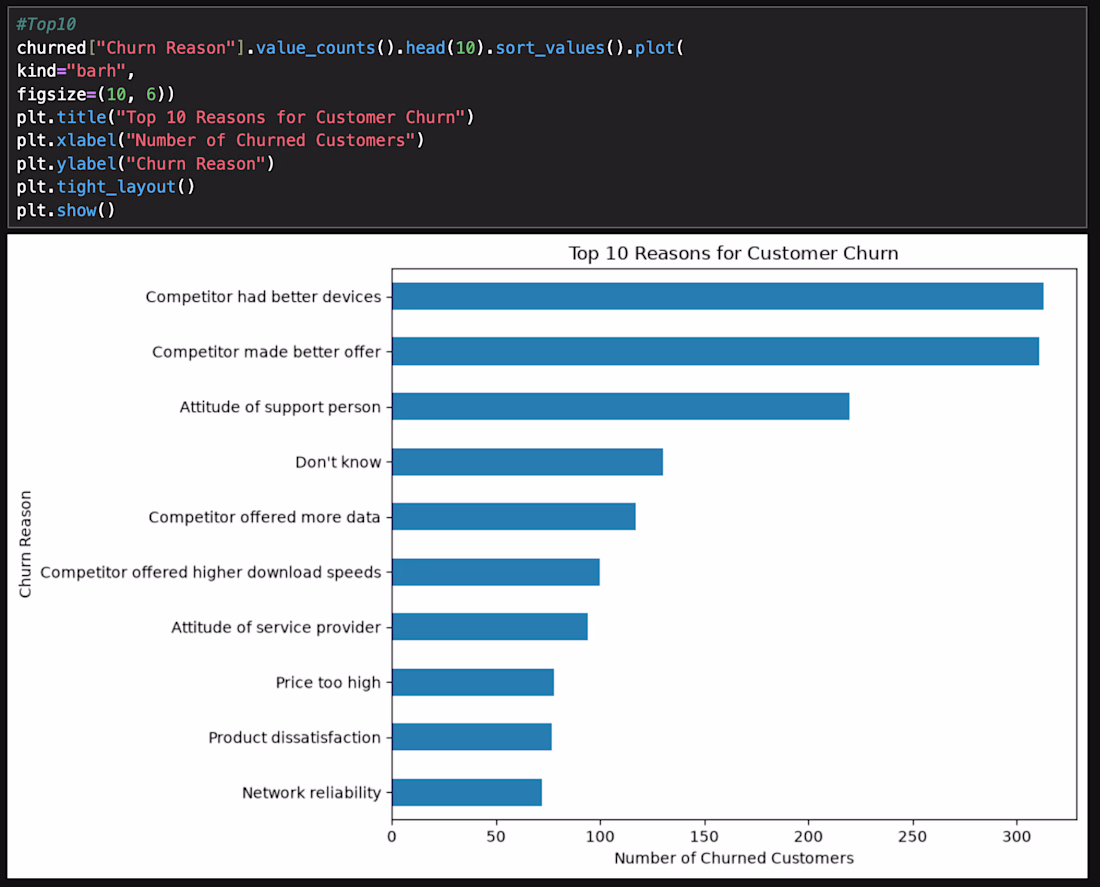Select the "Competitor had better devices" bar
This screenshot has height=887, width=1100.
718,296
